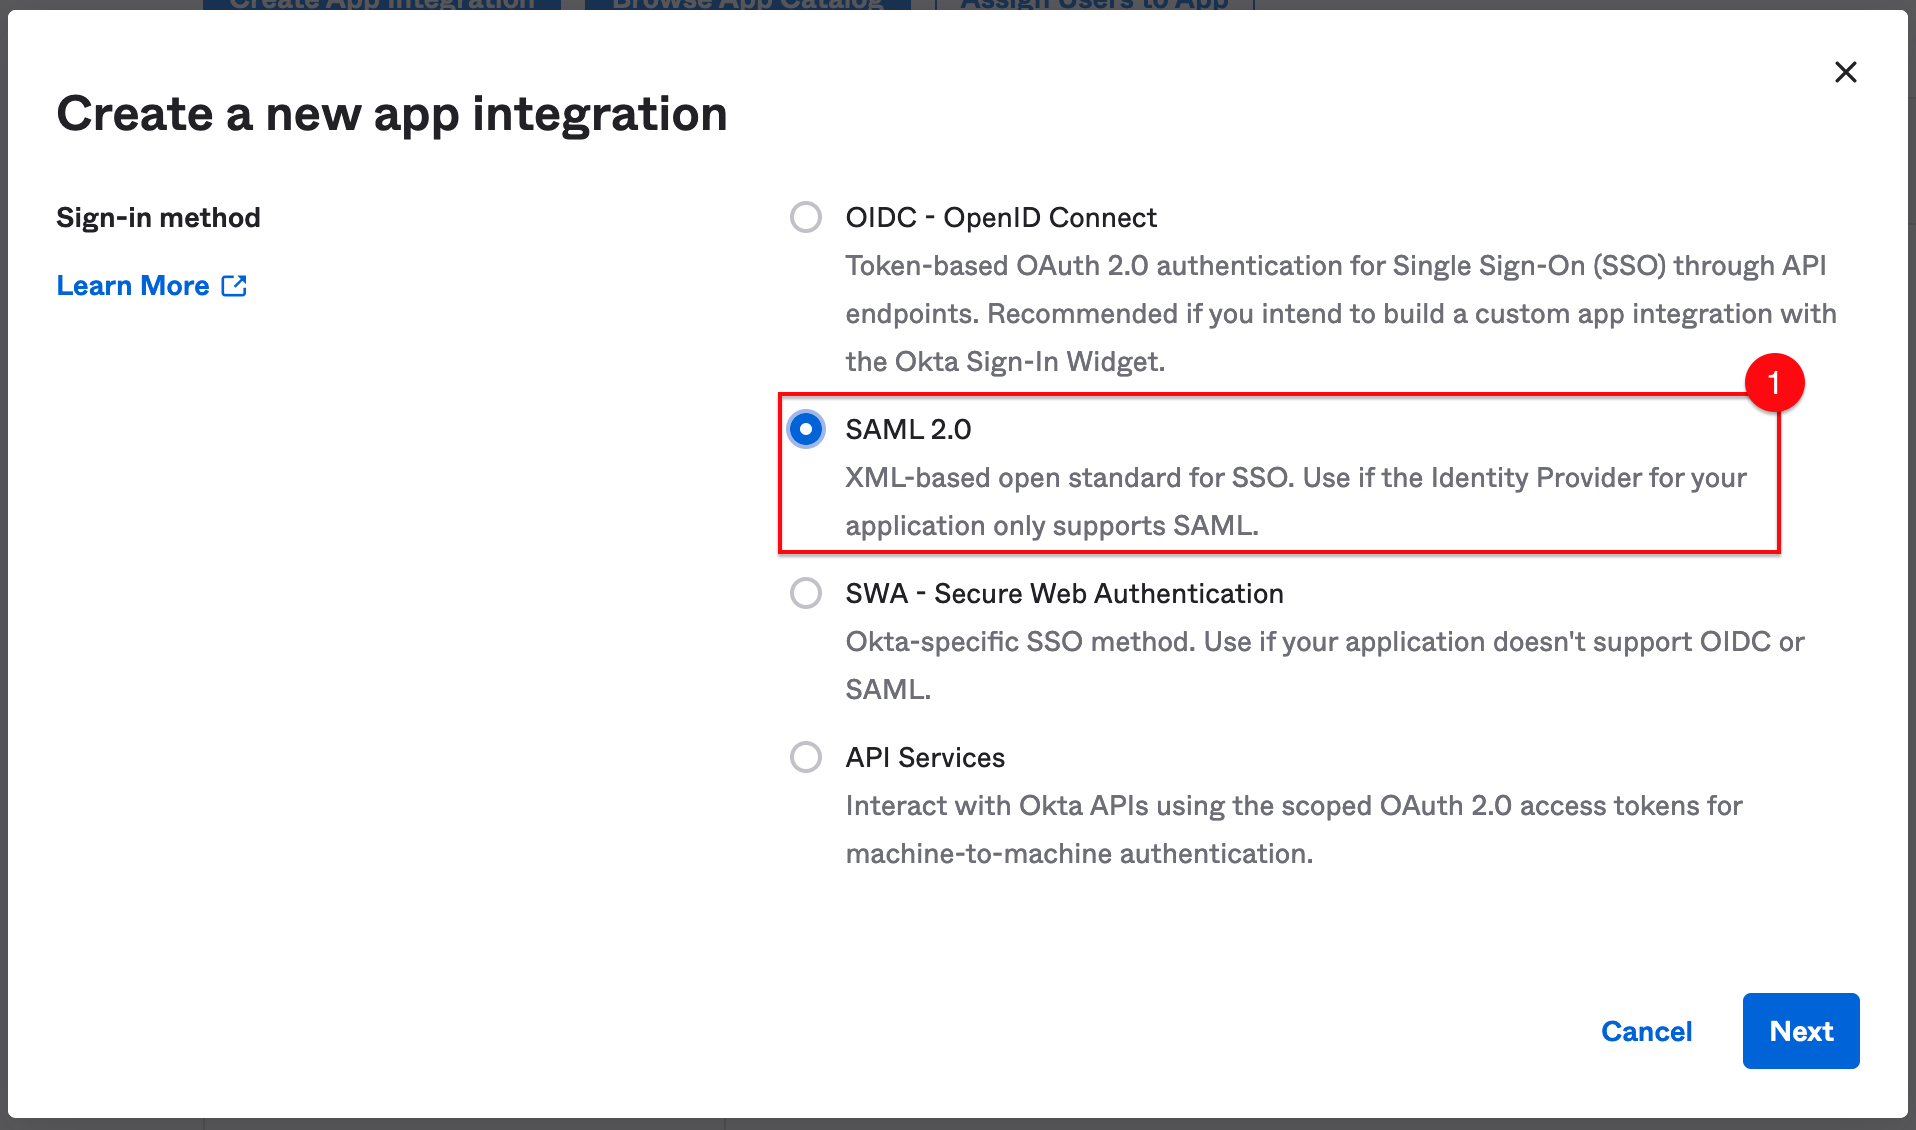Click the highlighted SAML 2.0 description area
The image size is (1916, 1130).
[x=1295, y=501]
